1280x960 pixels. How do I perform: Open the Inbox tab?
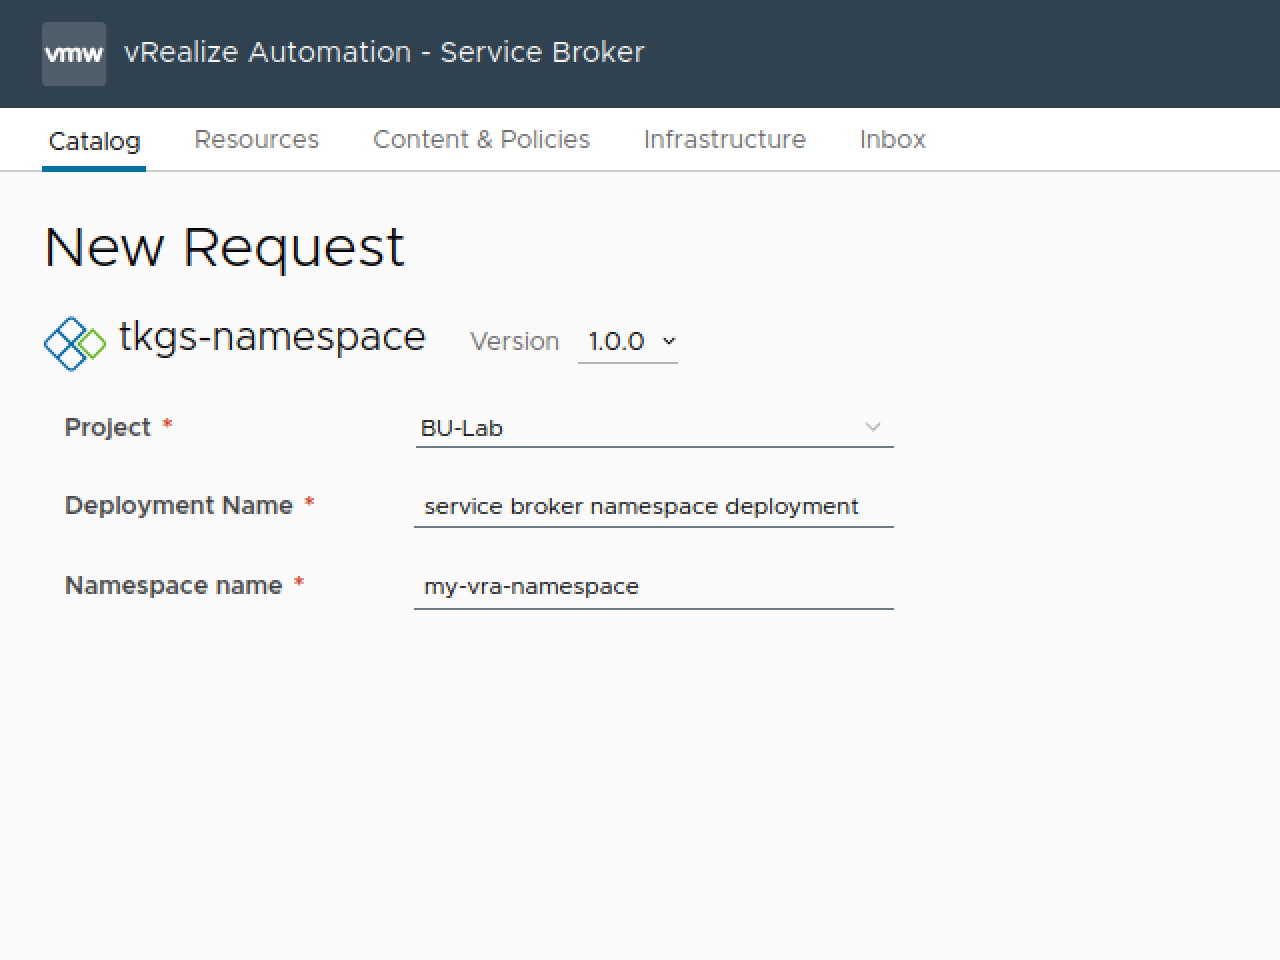[892, 139]
